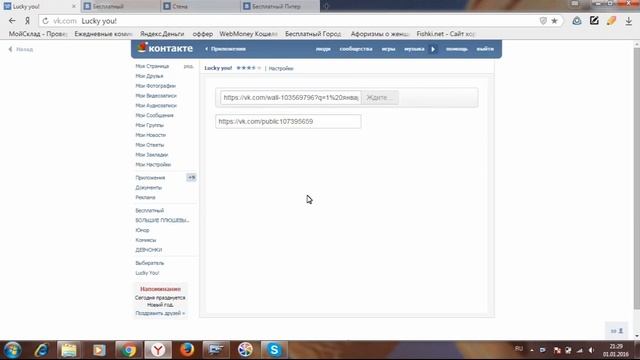Click the wall URL input field
The width and height of the screenshot is (640, 360).
coord(291,98)
